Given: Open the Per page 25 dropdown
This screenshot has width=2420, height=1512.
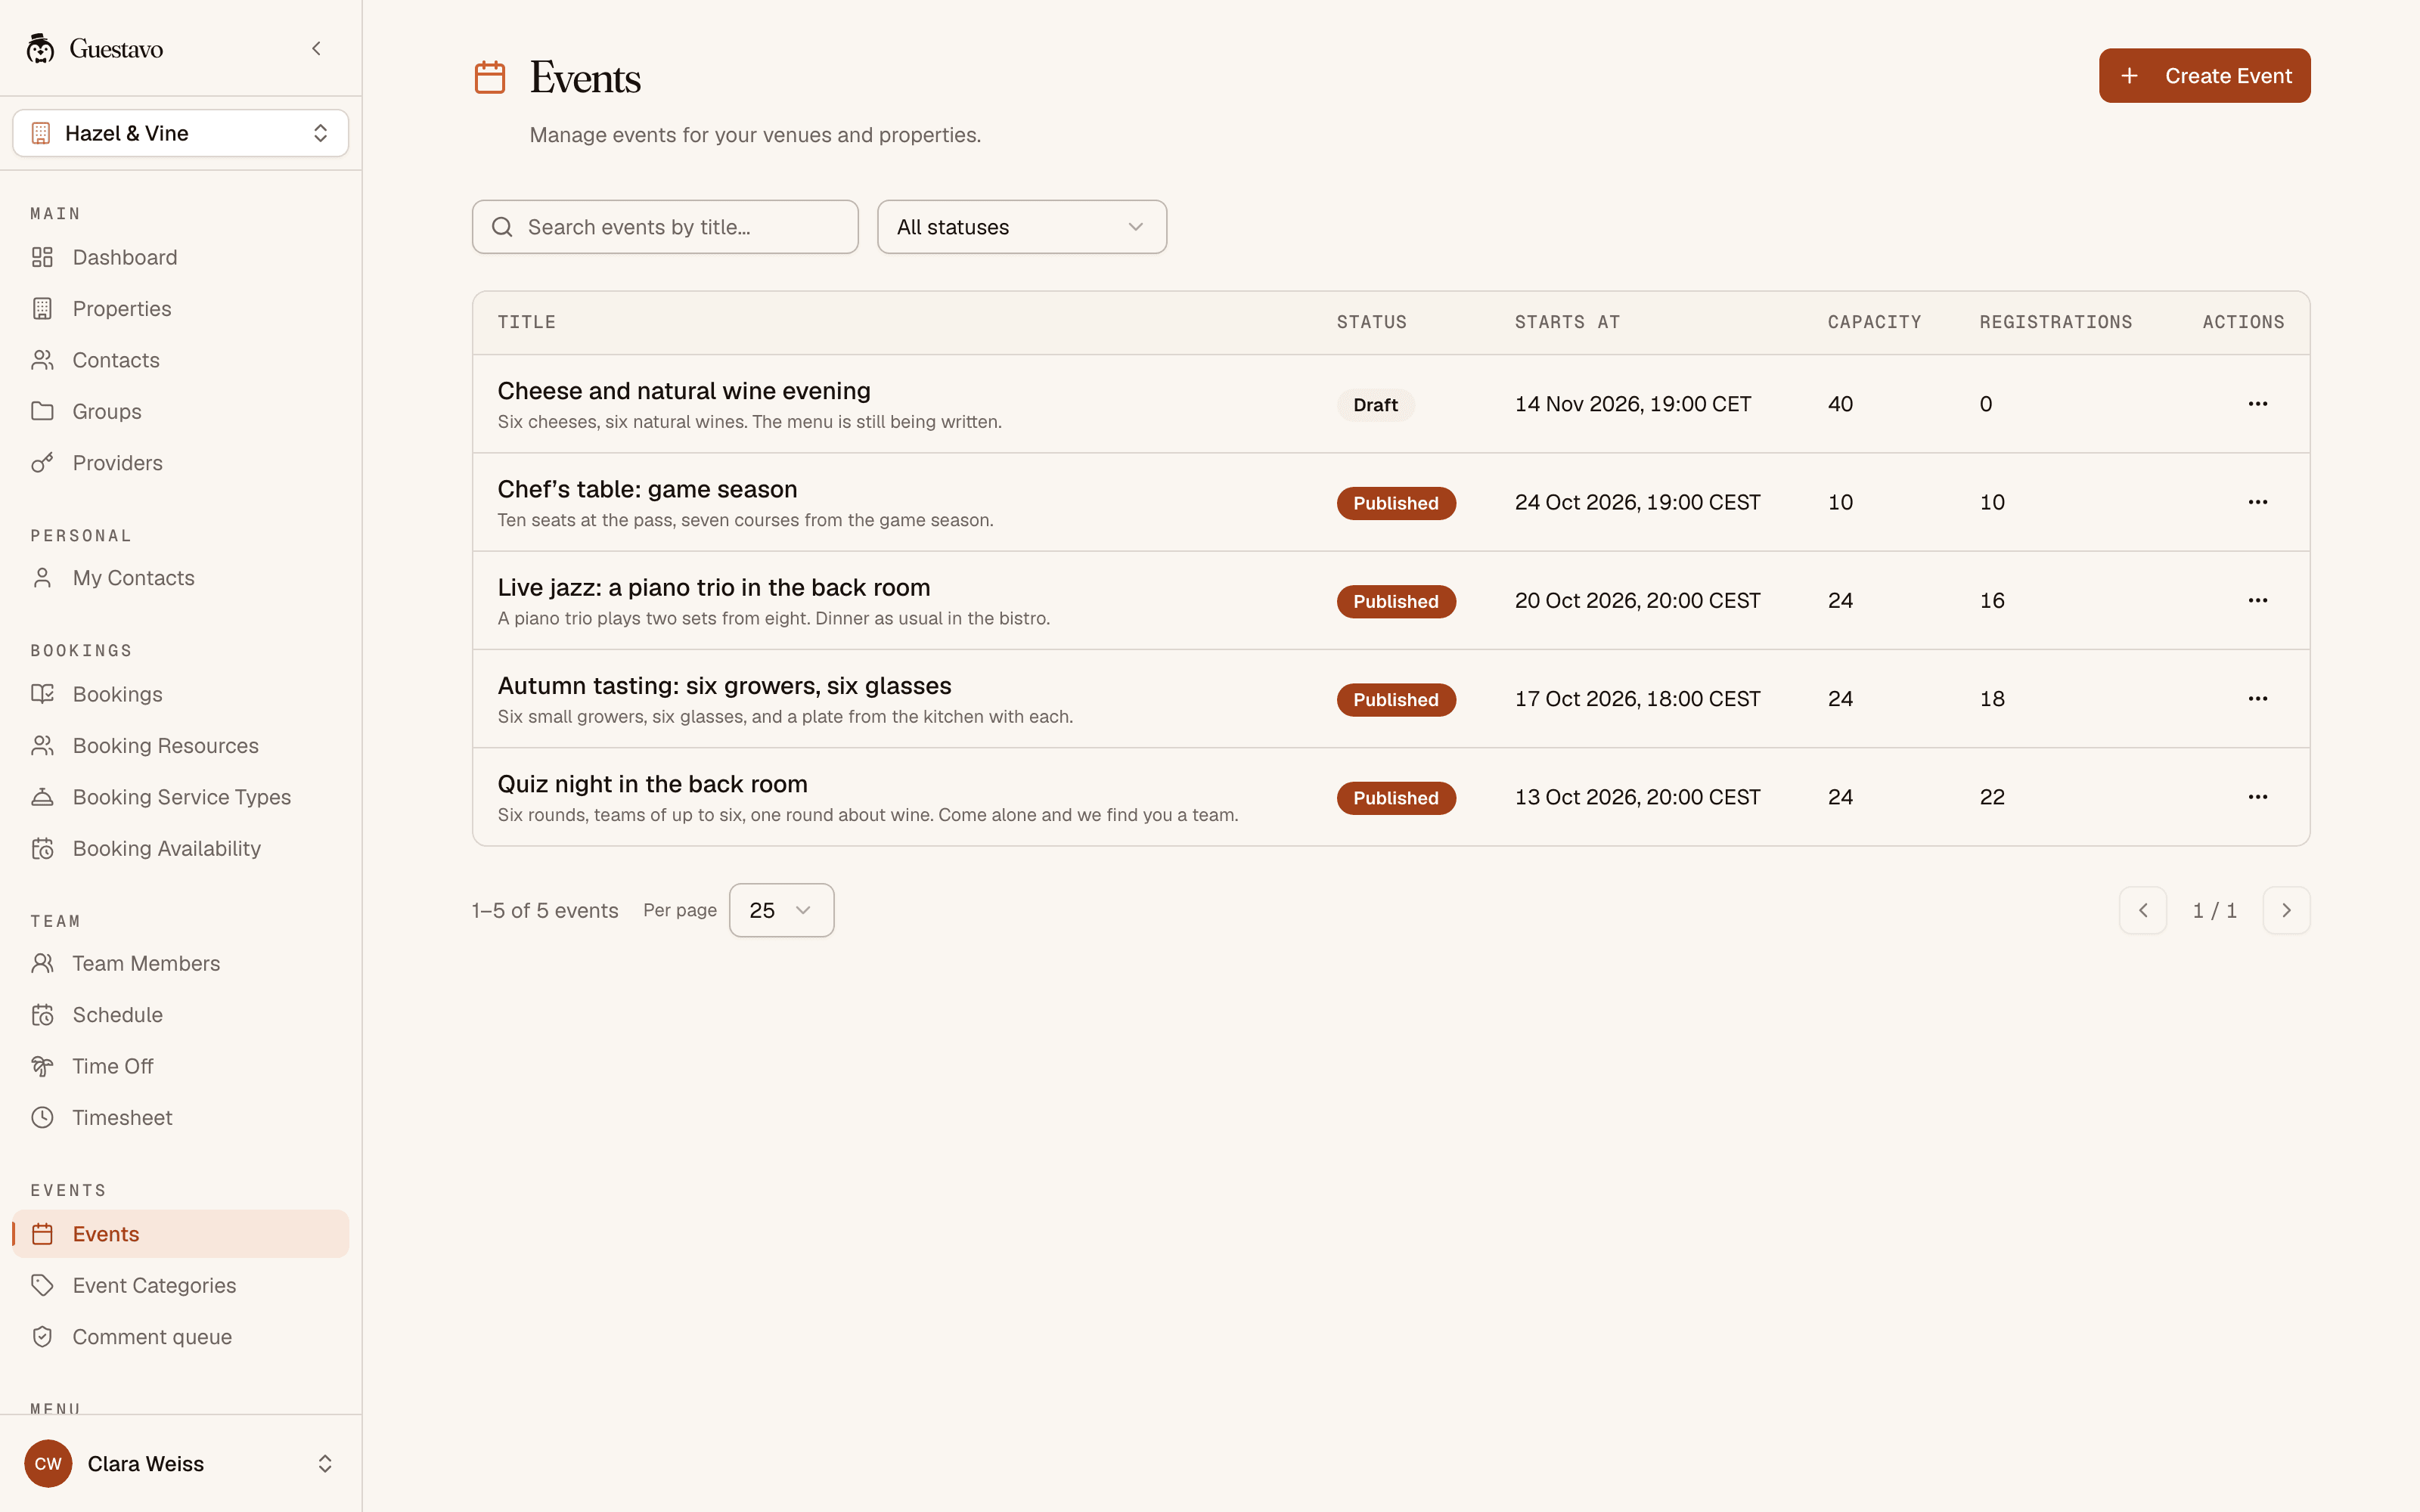Looking at the screenshot, I should pos(781,910).
